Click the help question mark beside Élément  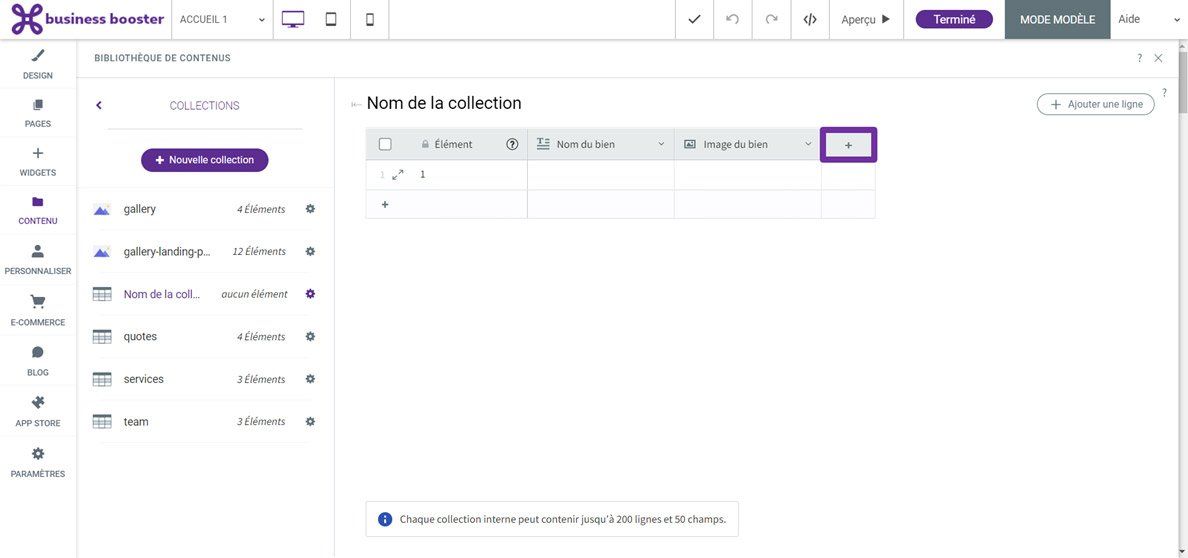point(512,144)
